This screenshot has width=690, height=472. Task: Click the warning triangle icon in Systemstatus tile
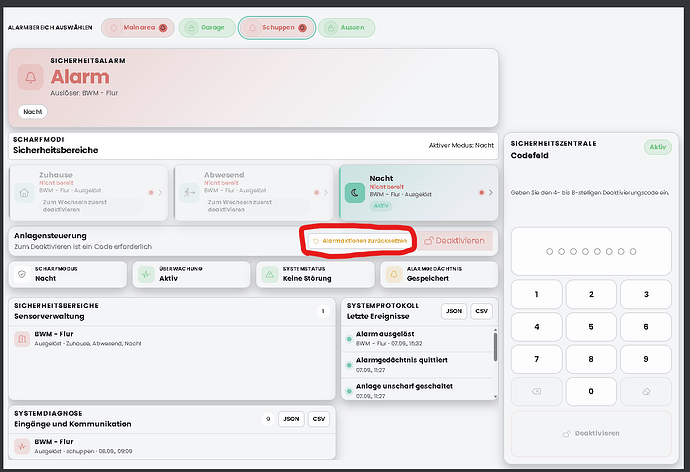click(269, 274)
